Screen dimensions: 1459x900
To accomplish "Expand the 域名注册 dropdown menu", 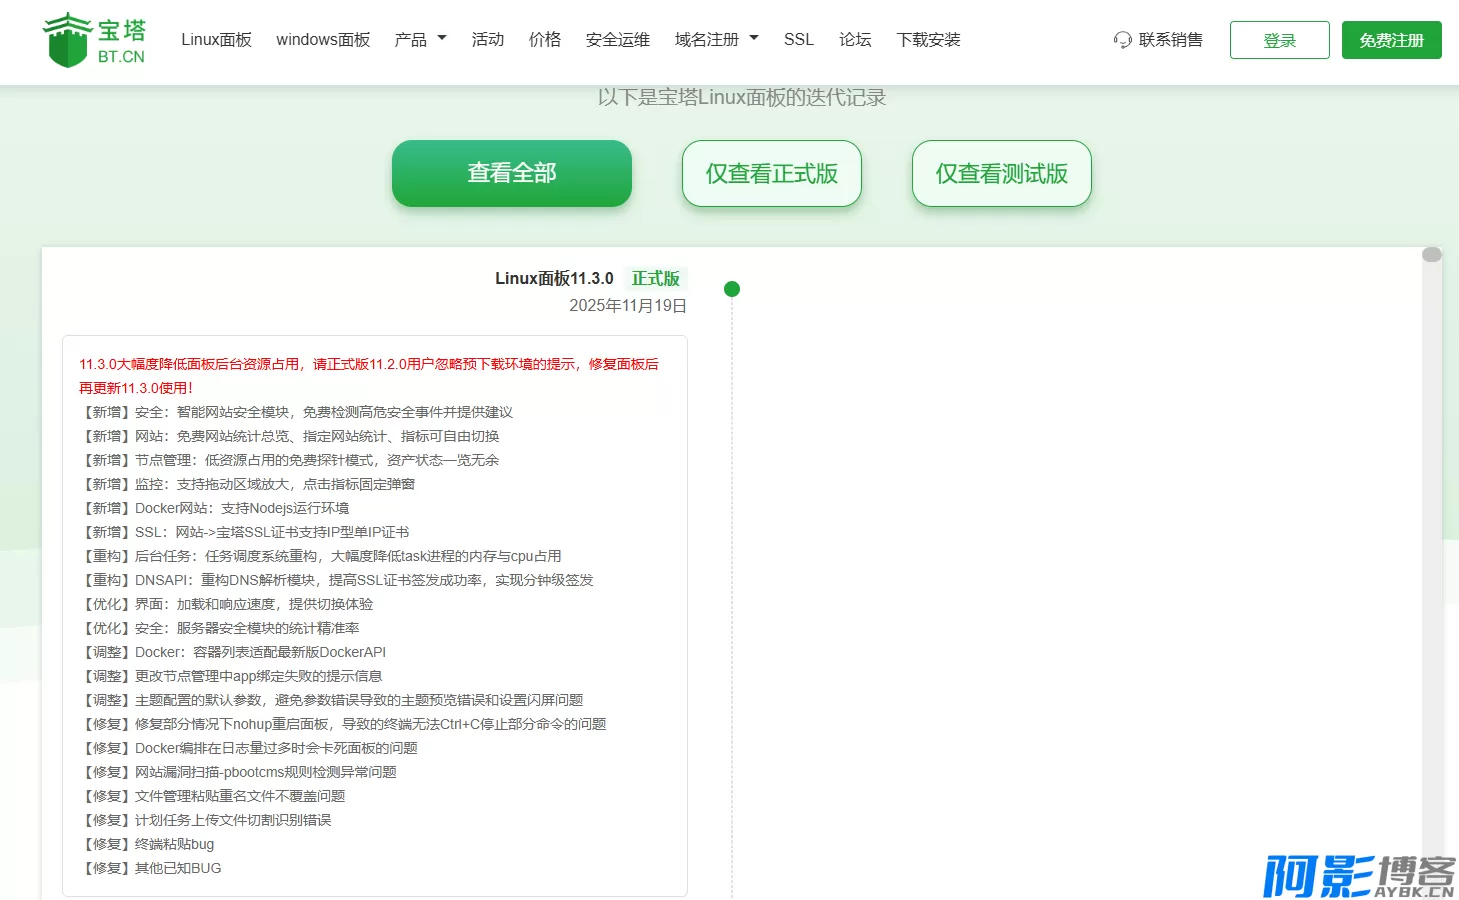I will [x=716, y=40].
